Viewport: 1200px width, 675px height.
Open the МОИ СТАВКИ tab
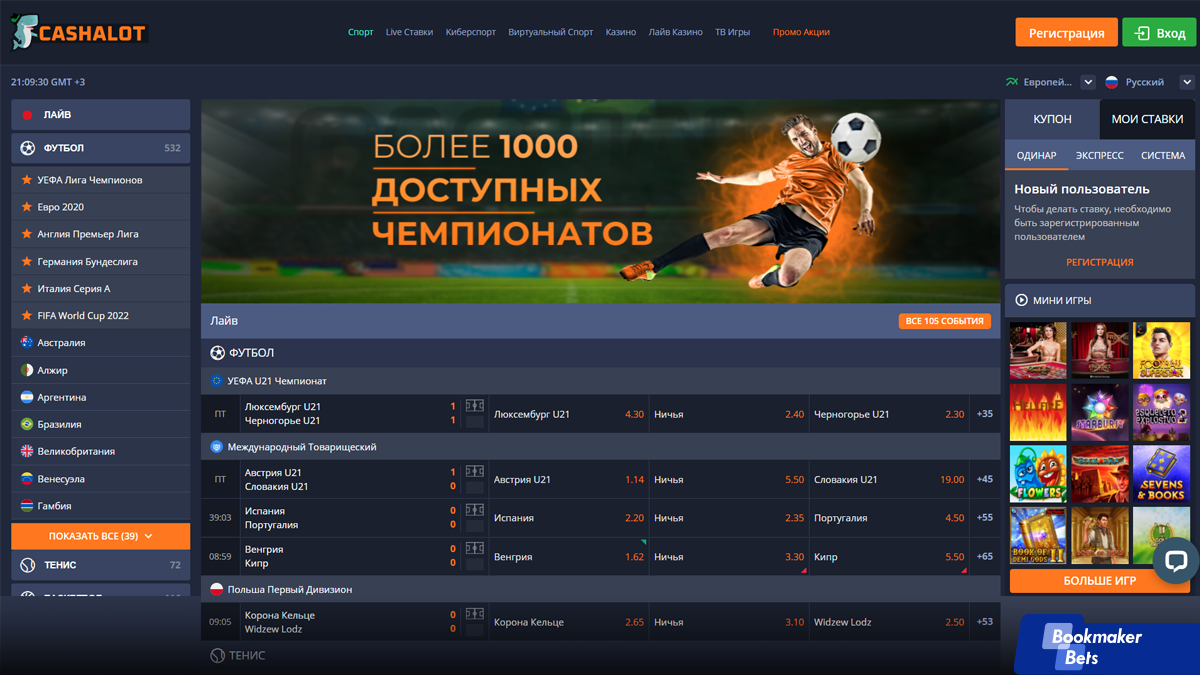pyautogui.click(x=1147, y=119)
